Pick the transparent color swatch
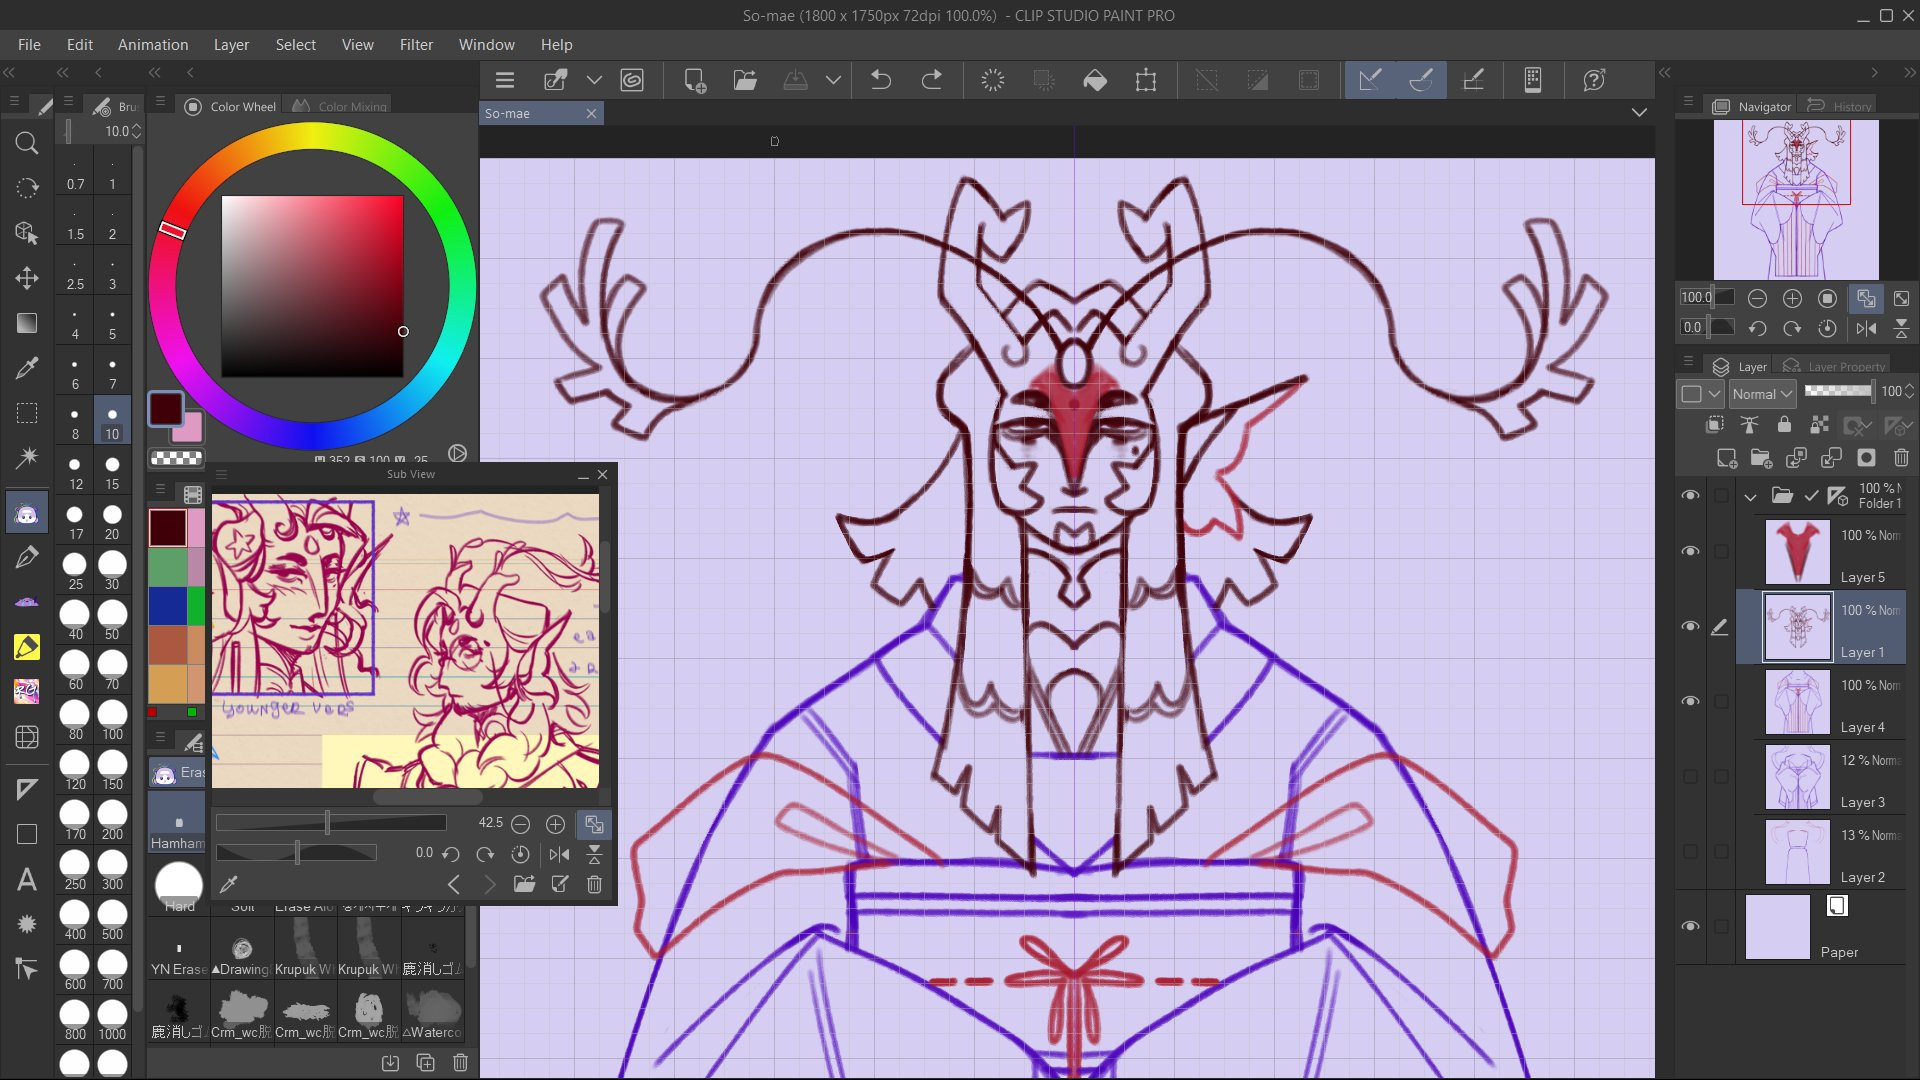The width and height of the screenshot is (1920, 1080). click(176, 458)
